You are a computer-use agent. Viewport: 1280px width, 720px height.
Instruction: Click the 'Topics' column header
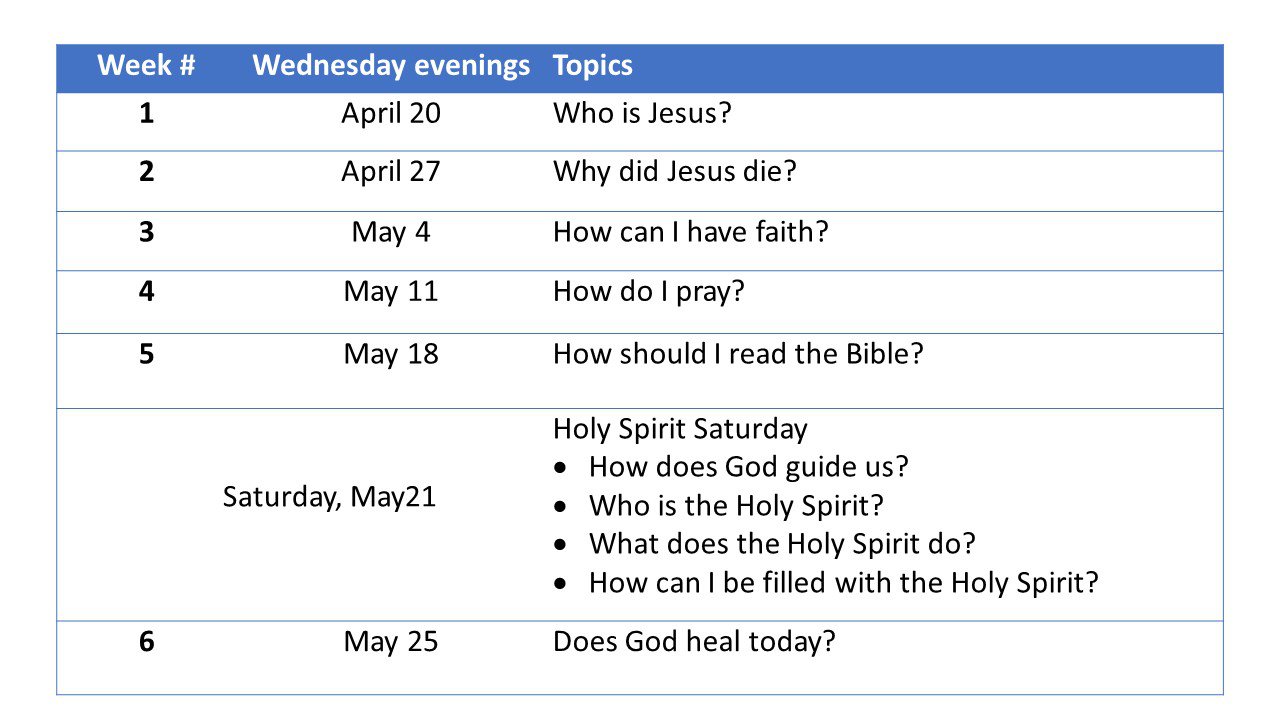tap(593, 67)
